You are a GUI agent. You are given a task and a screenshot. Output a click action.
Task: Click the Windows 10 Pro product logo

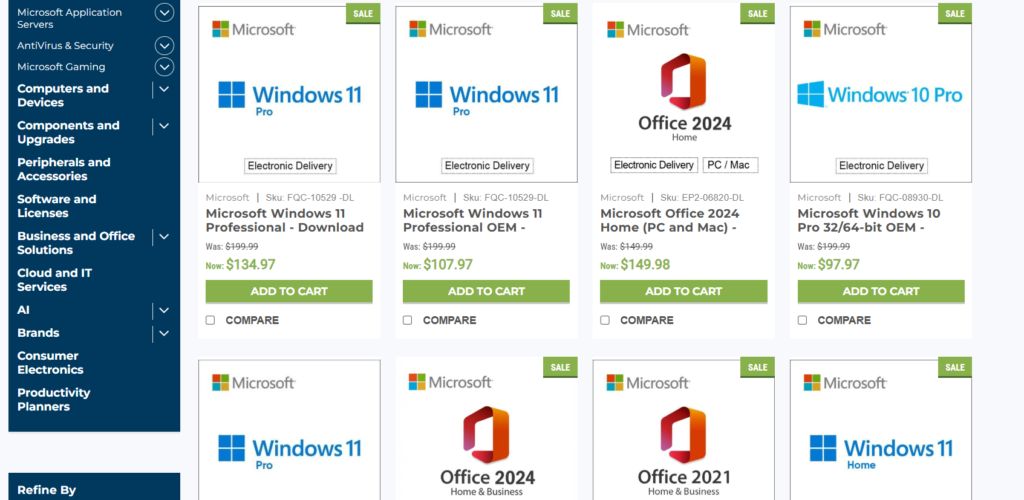tap(880, 95)
